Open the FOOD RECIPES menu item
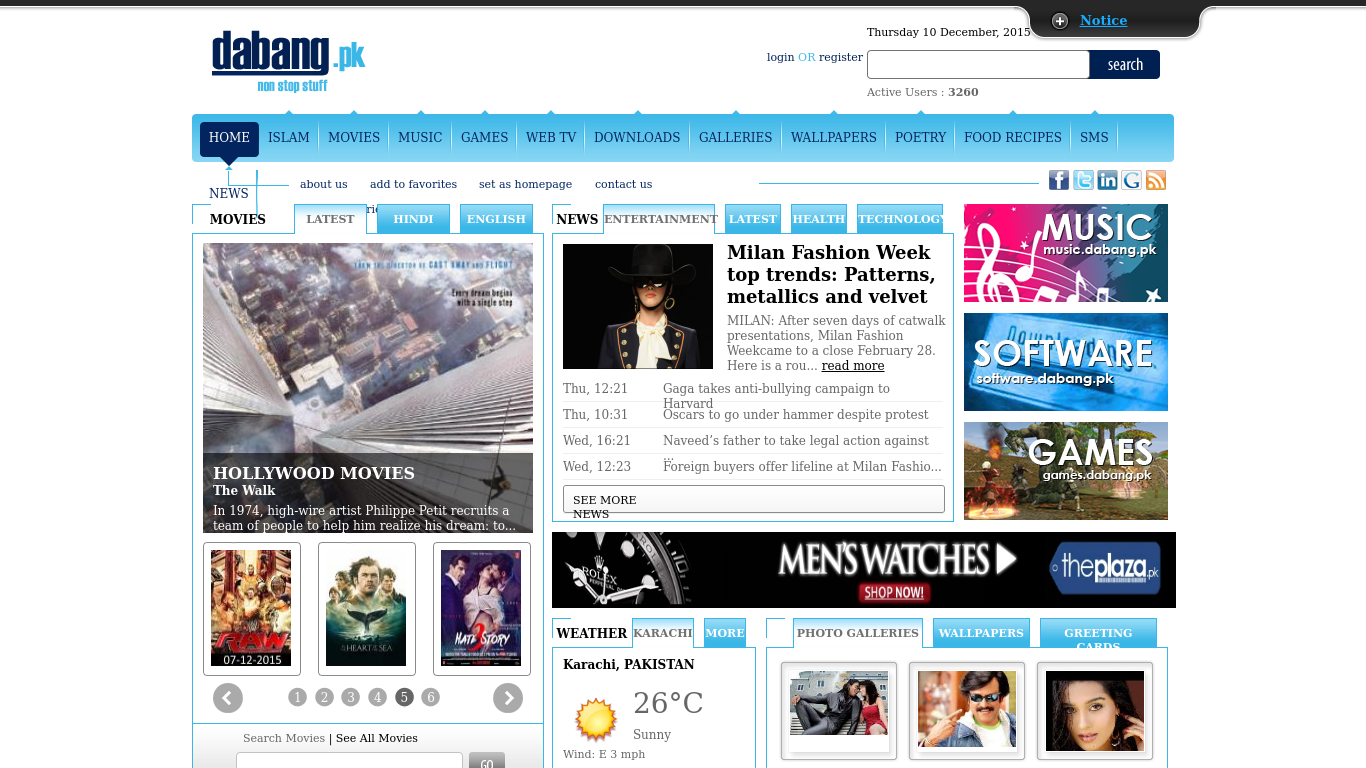Viewport: 1366px width, 768px height. tap(1013, 138)
